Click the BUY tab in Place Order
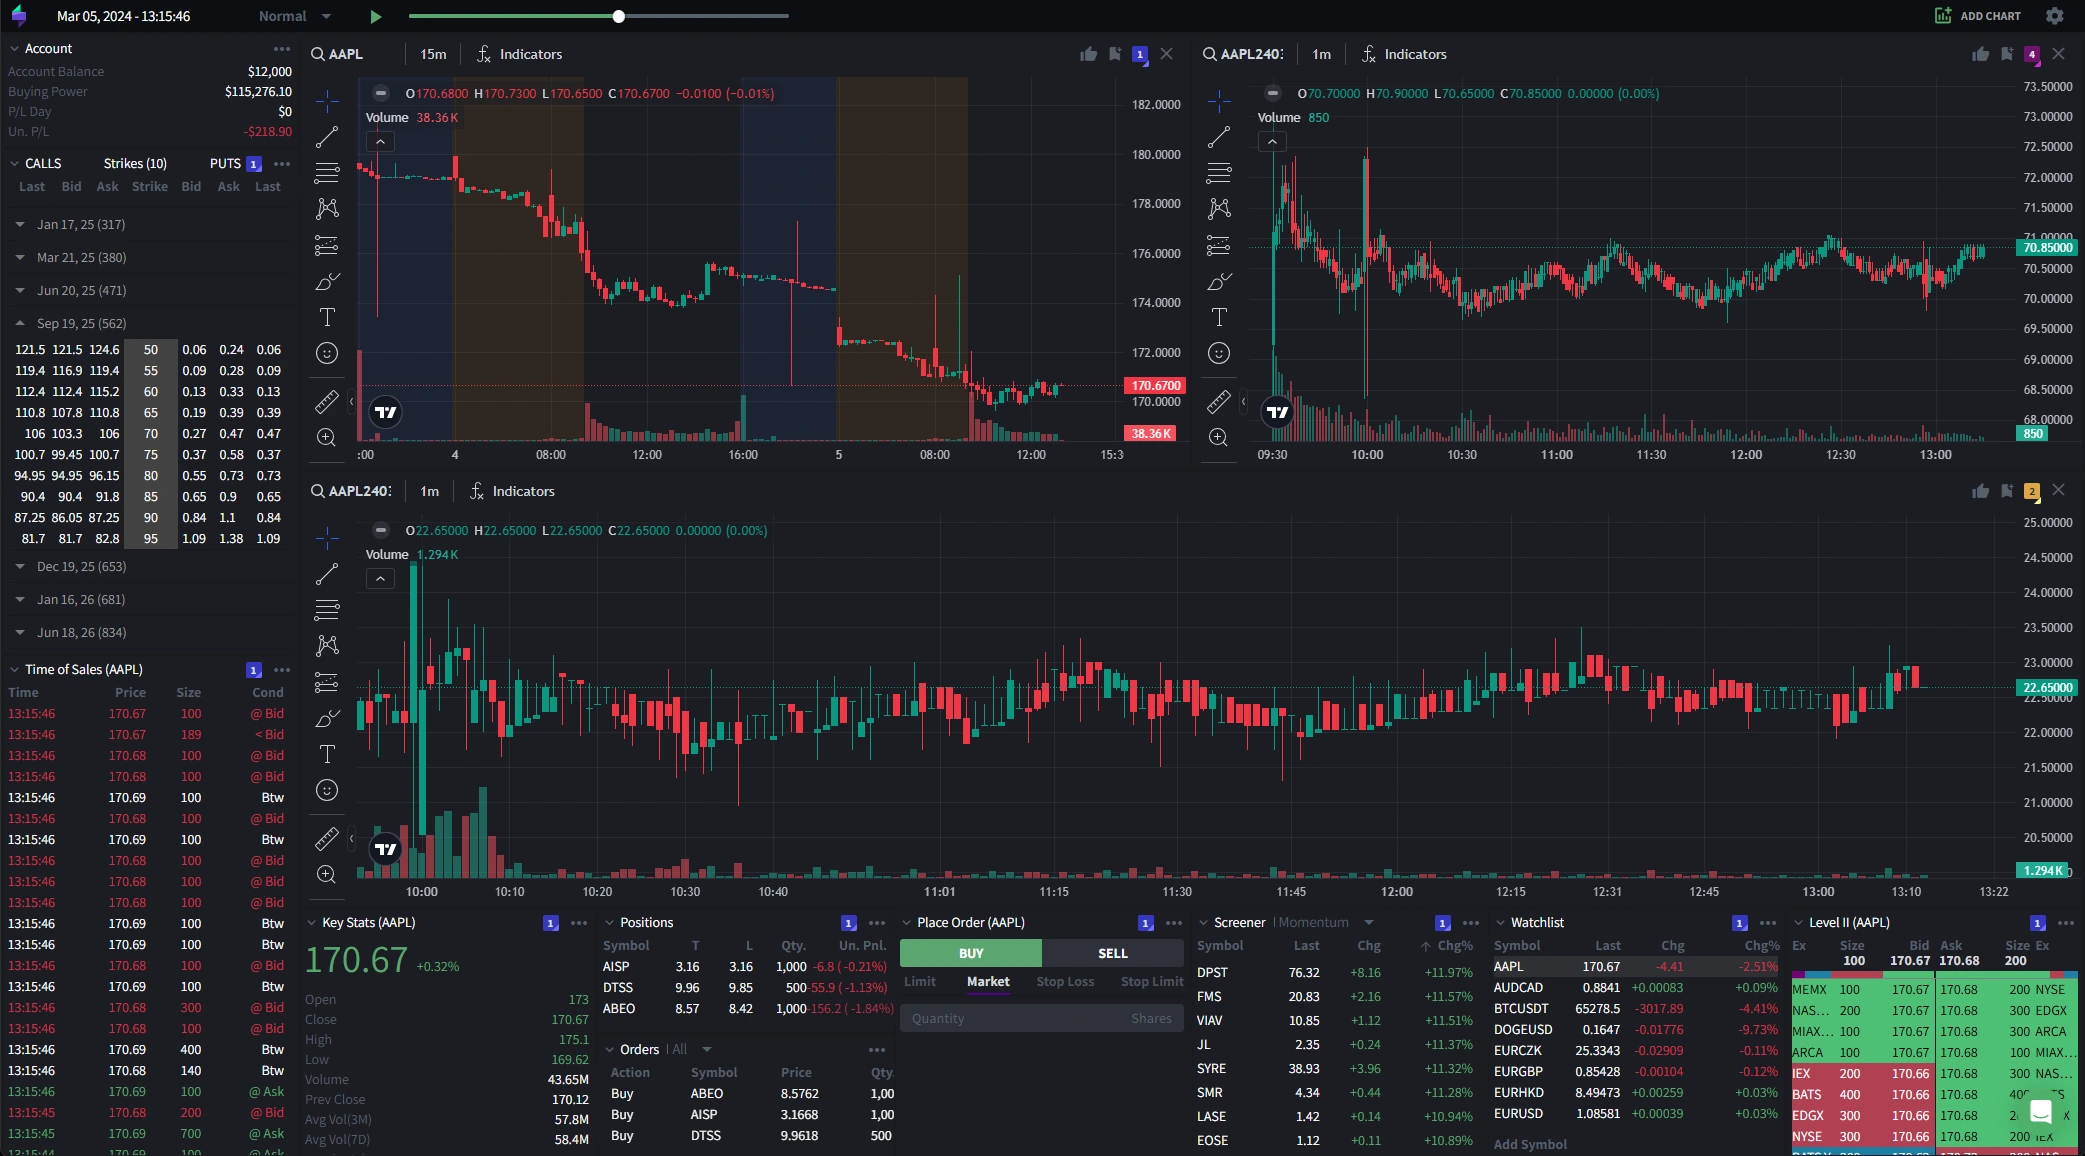2085x1156 pixels. (x=971, y=953)
